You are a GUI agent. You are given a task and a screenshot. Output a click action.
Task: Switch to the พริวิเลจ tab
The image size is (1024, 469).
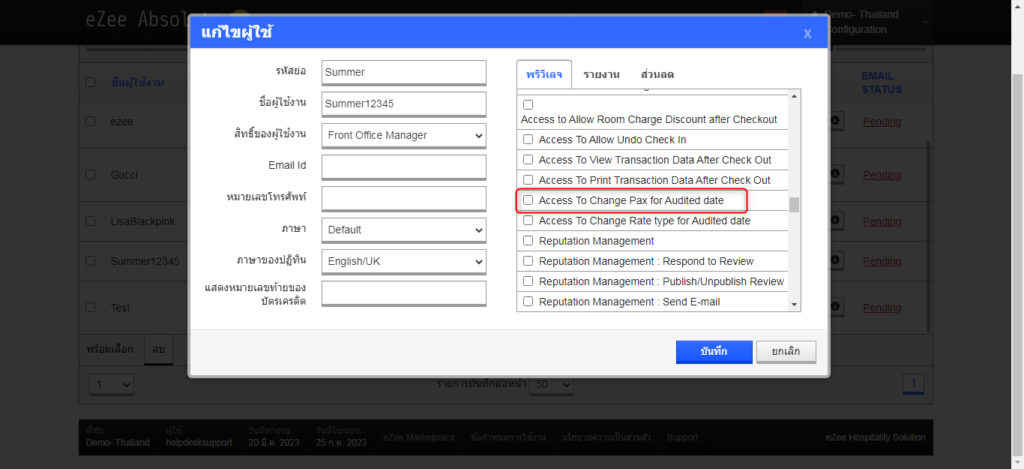[544, 74]
